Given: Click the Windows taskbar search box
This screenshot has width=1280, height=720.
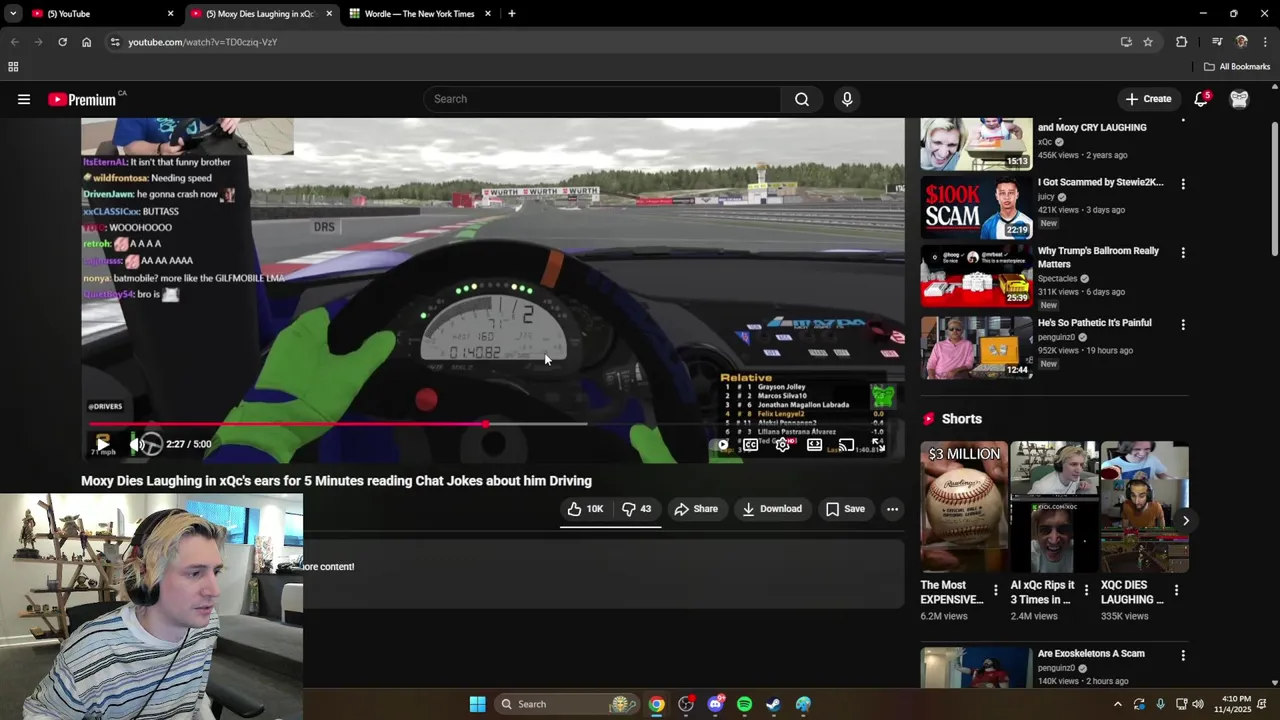Looking at the screenshot, I should pyautogui.click(x=567, y=704).
